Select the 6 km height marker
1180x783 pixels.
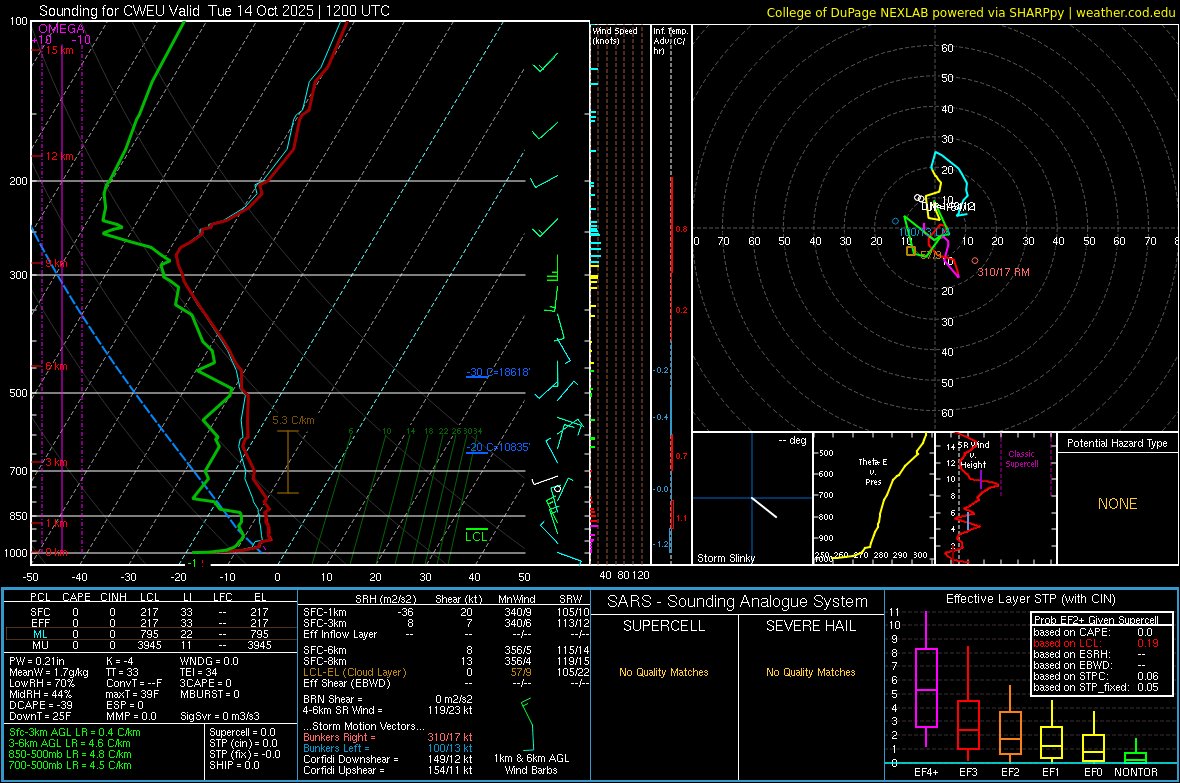(56, 367)
